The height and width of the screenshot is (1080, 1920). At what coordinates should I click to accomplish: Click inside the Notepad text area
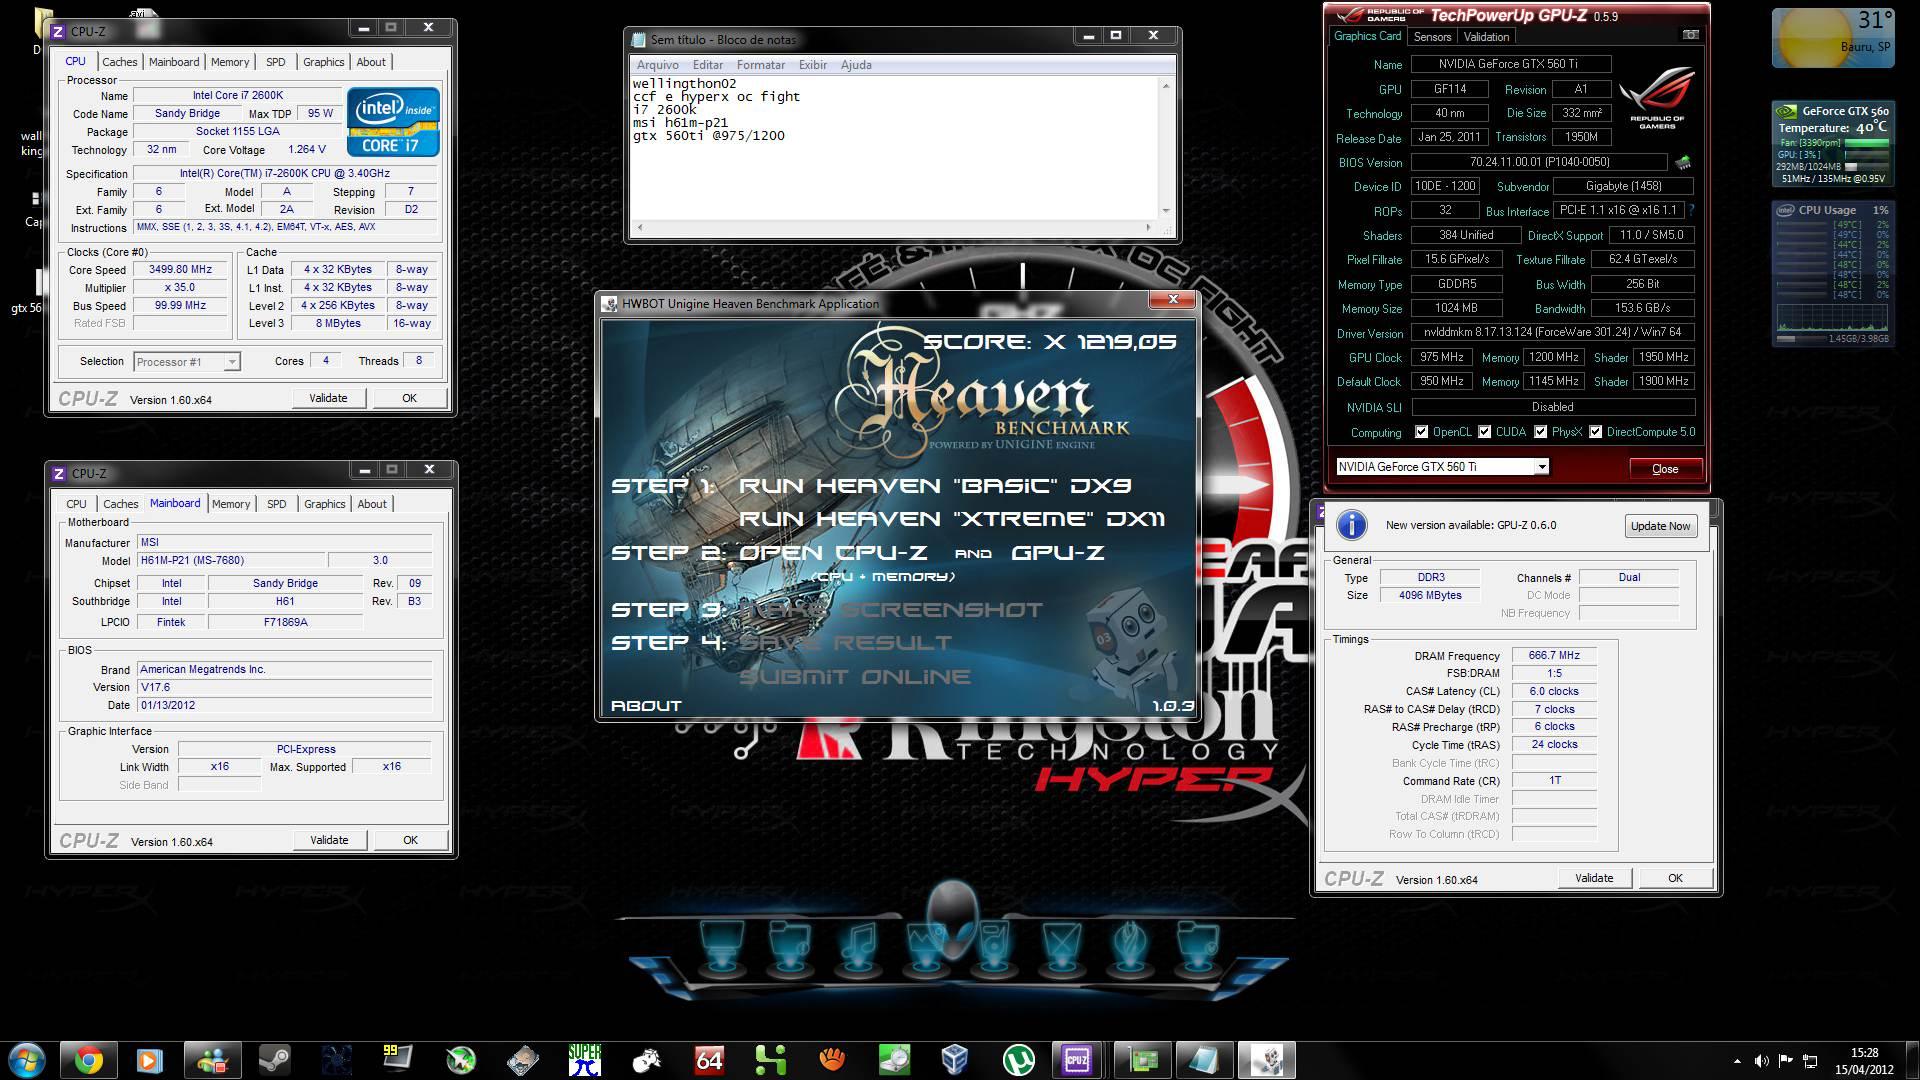(x=895, y=148)
